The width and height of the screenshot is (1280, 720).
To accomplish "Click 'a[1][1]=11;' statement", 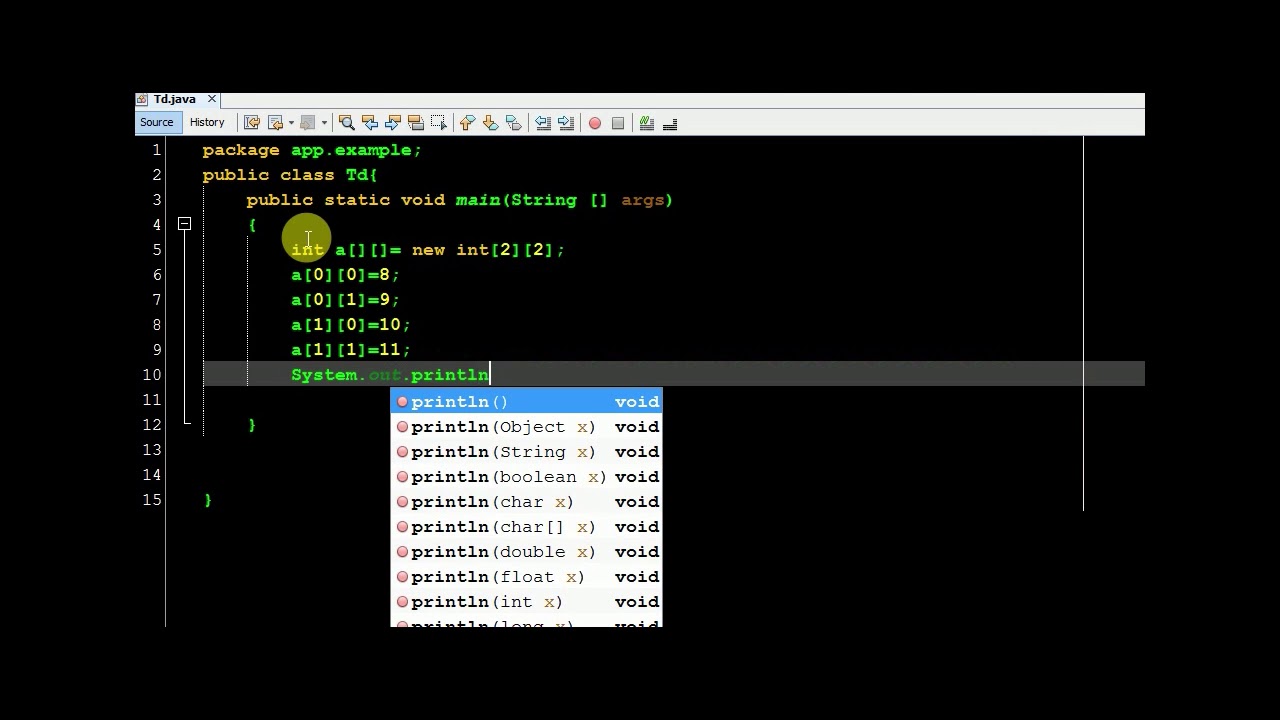I will click(x=351, y=350).
